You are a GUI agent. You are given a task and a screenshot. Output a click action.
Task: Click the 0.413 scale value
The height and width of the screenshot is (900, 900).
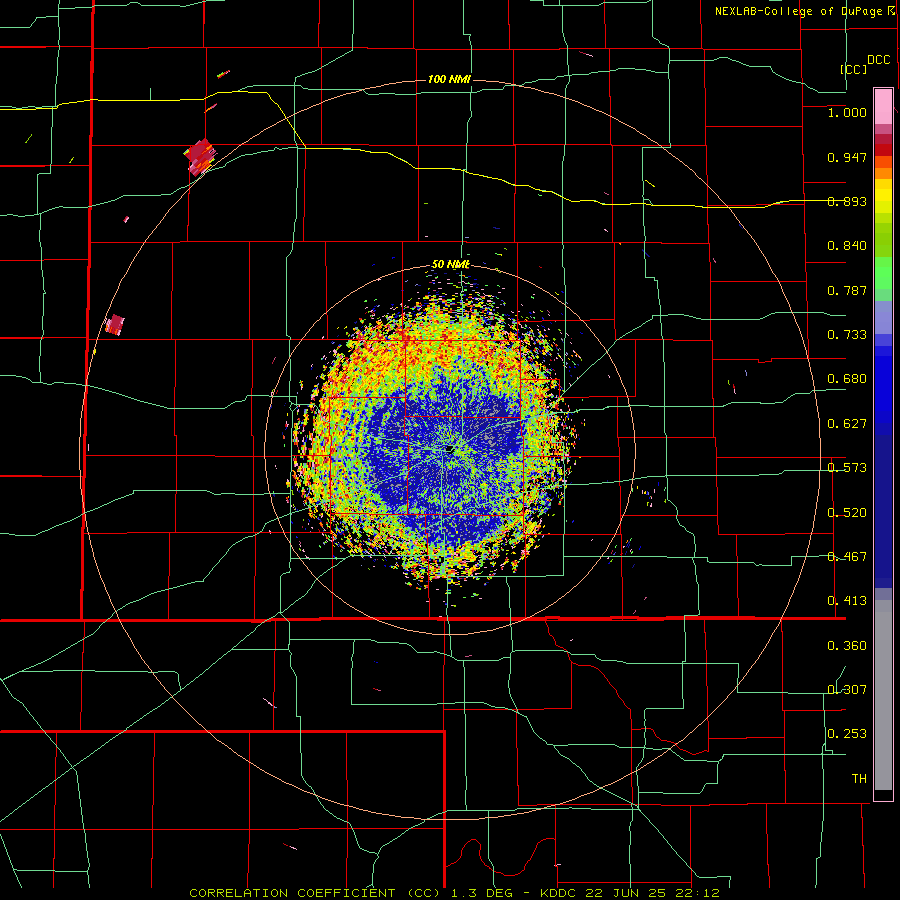point(847,601)
